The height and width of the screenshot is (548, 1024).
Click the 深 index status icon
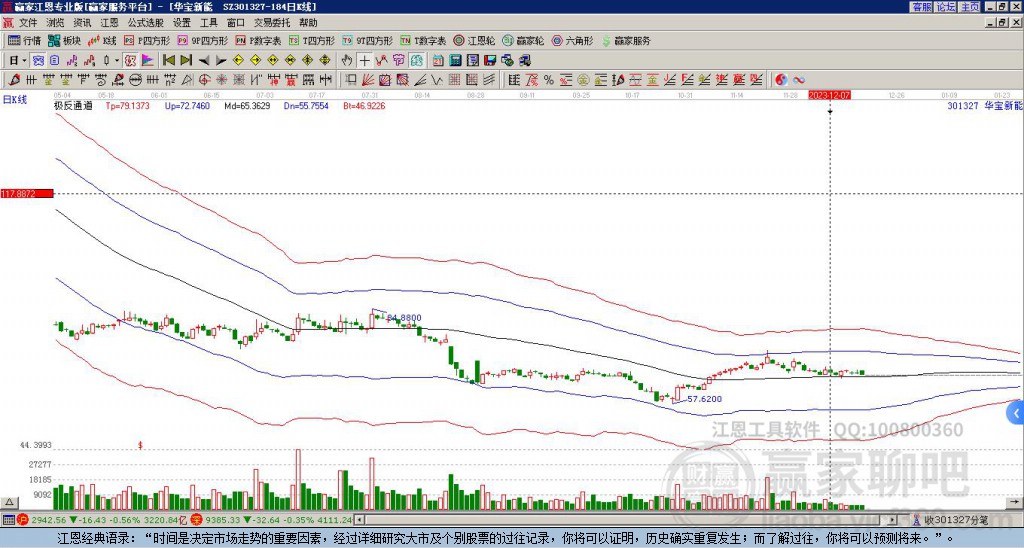click(x=195, y=520)
